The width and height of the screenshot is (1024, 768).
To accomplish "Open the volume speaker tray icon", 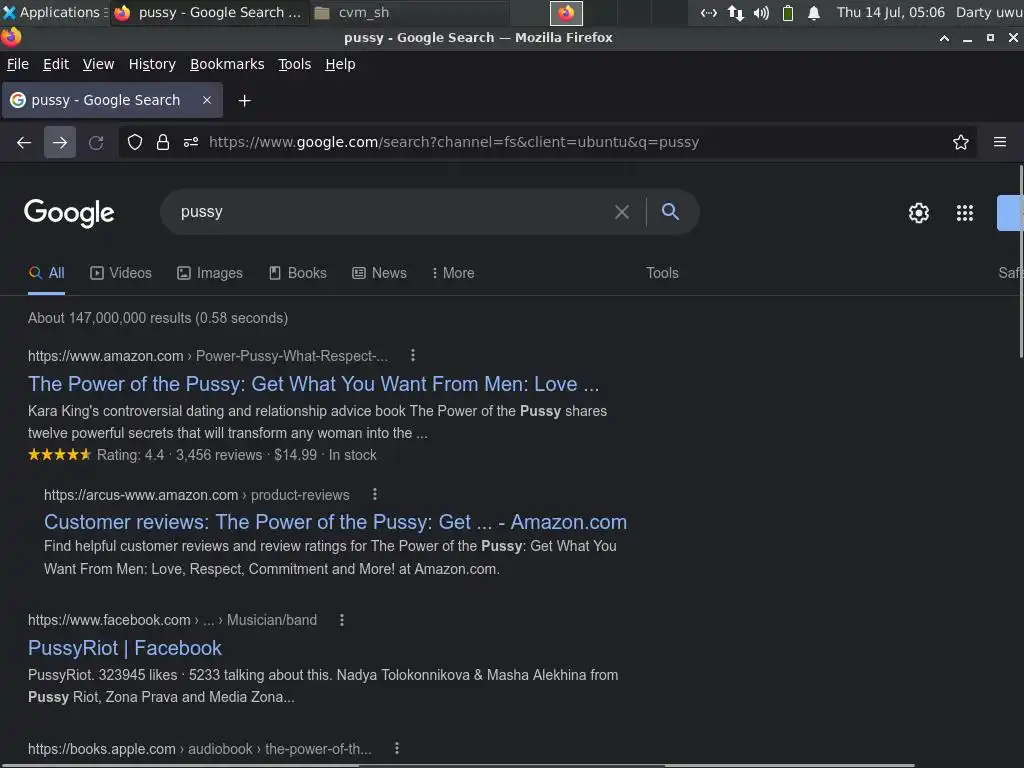I will (x=761, y=13).
